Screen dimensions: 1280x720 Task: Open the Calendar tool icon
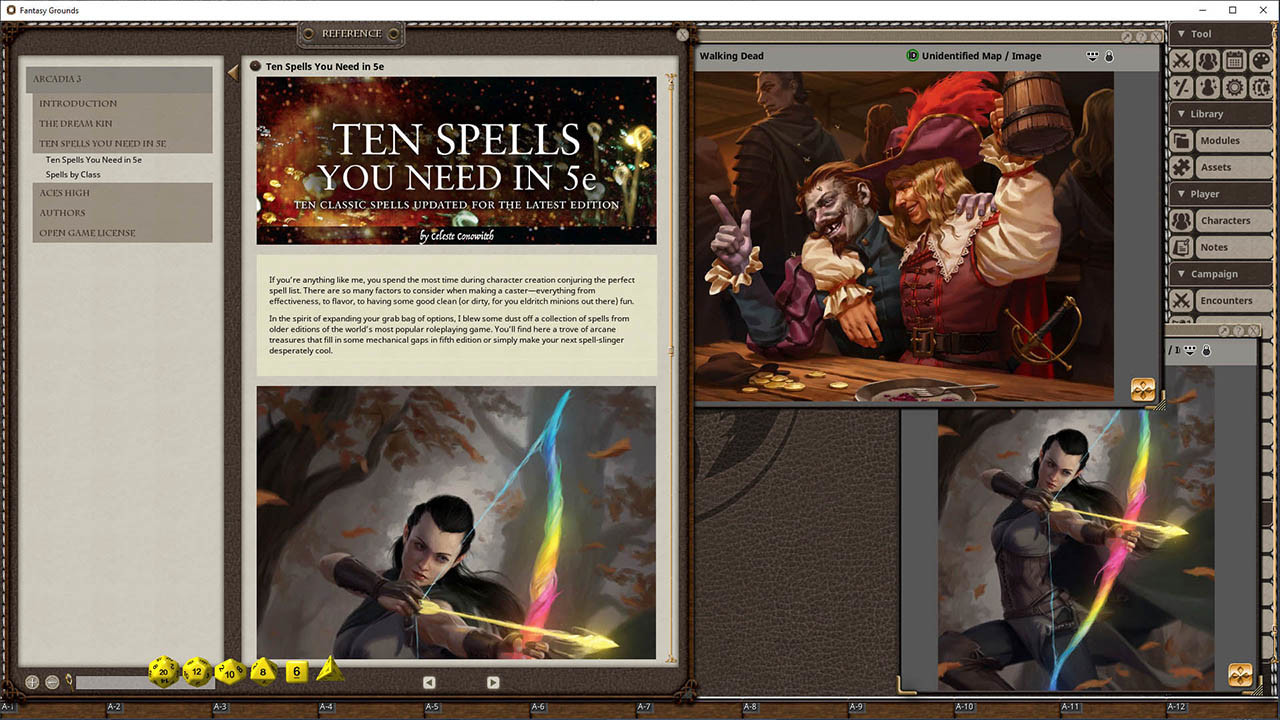pos(1236,60)
